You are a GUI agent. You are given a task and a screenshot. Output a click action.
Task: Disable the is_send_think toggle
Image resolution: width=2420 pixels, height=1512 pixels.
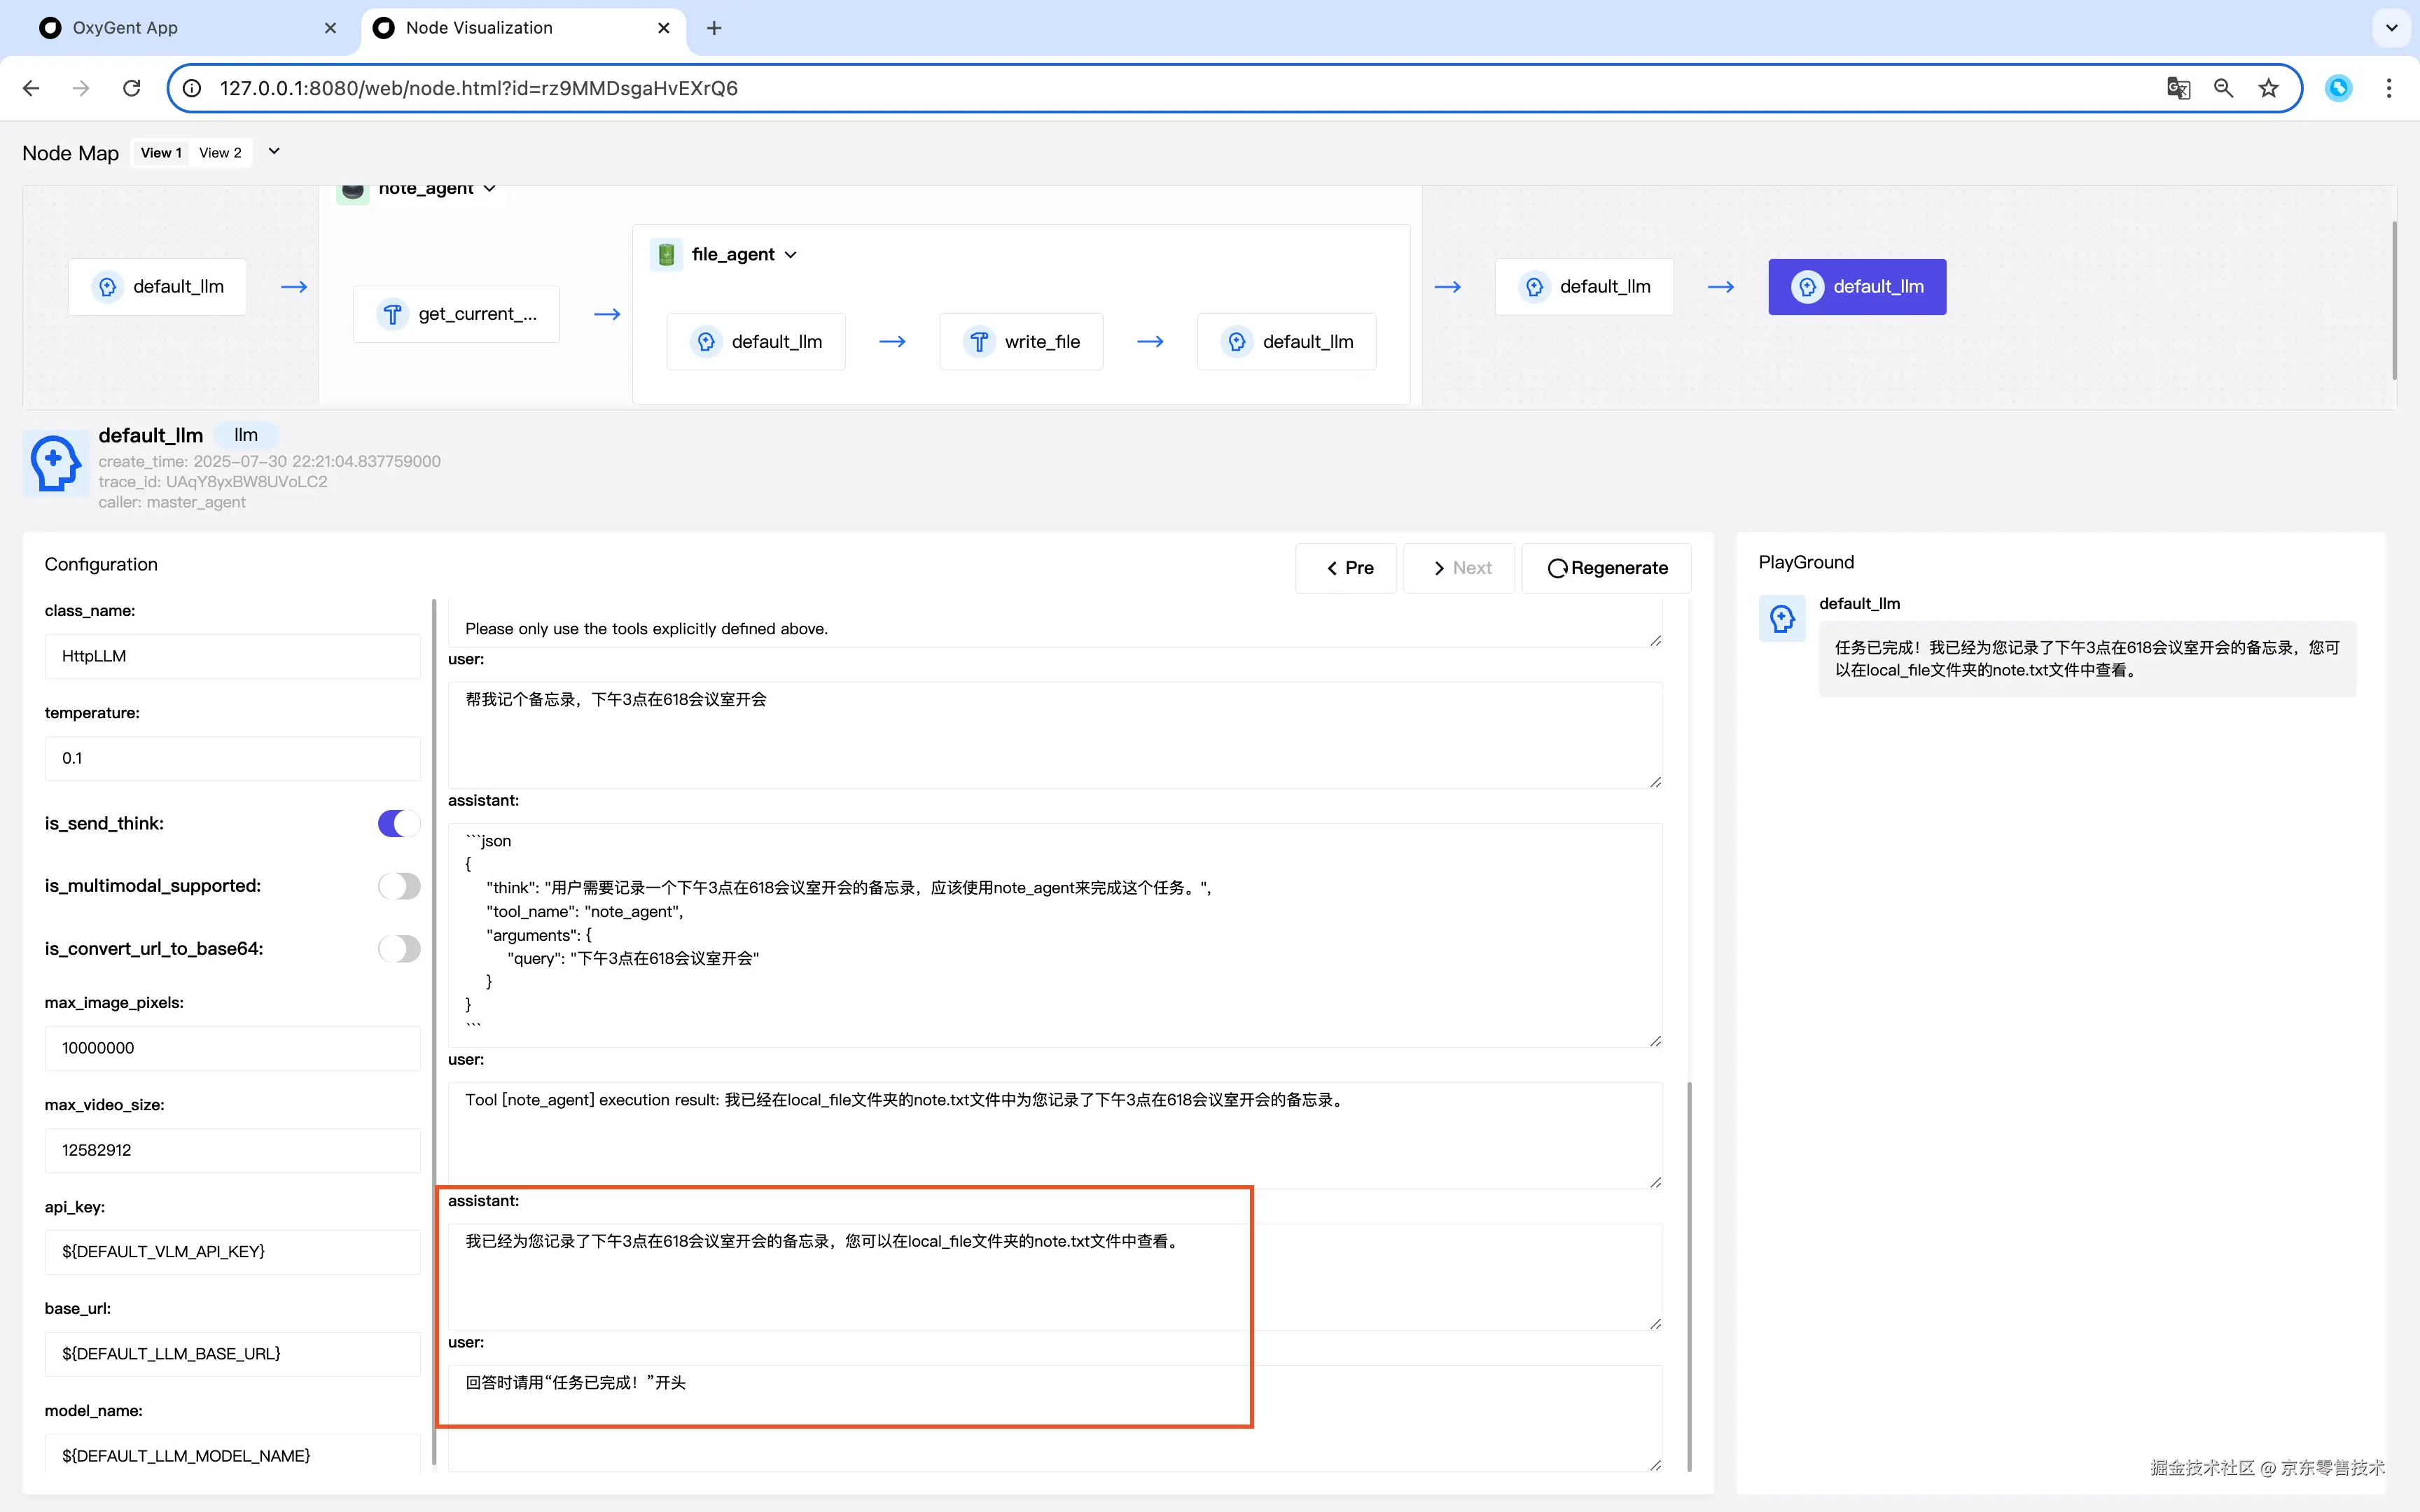399,823
